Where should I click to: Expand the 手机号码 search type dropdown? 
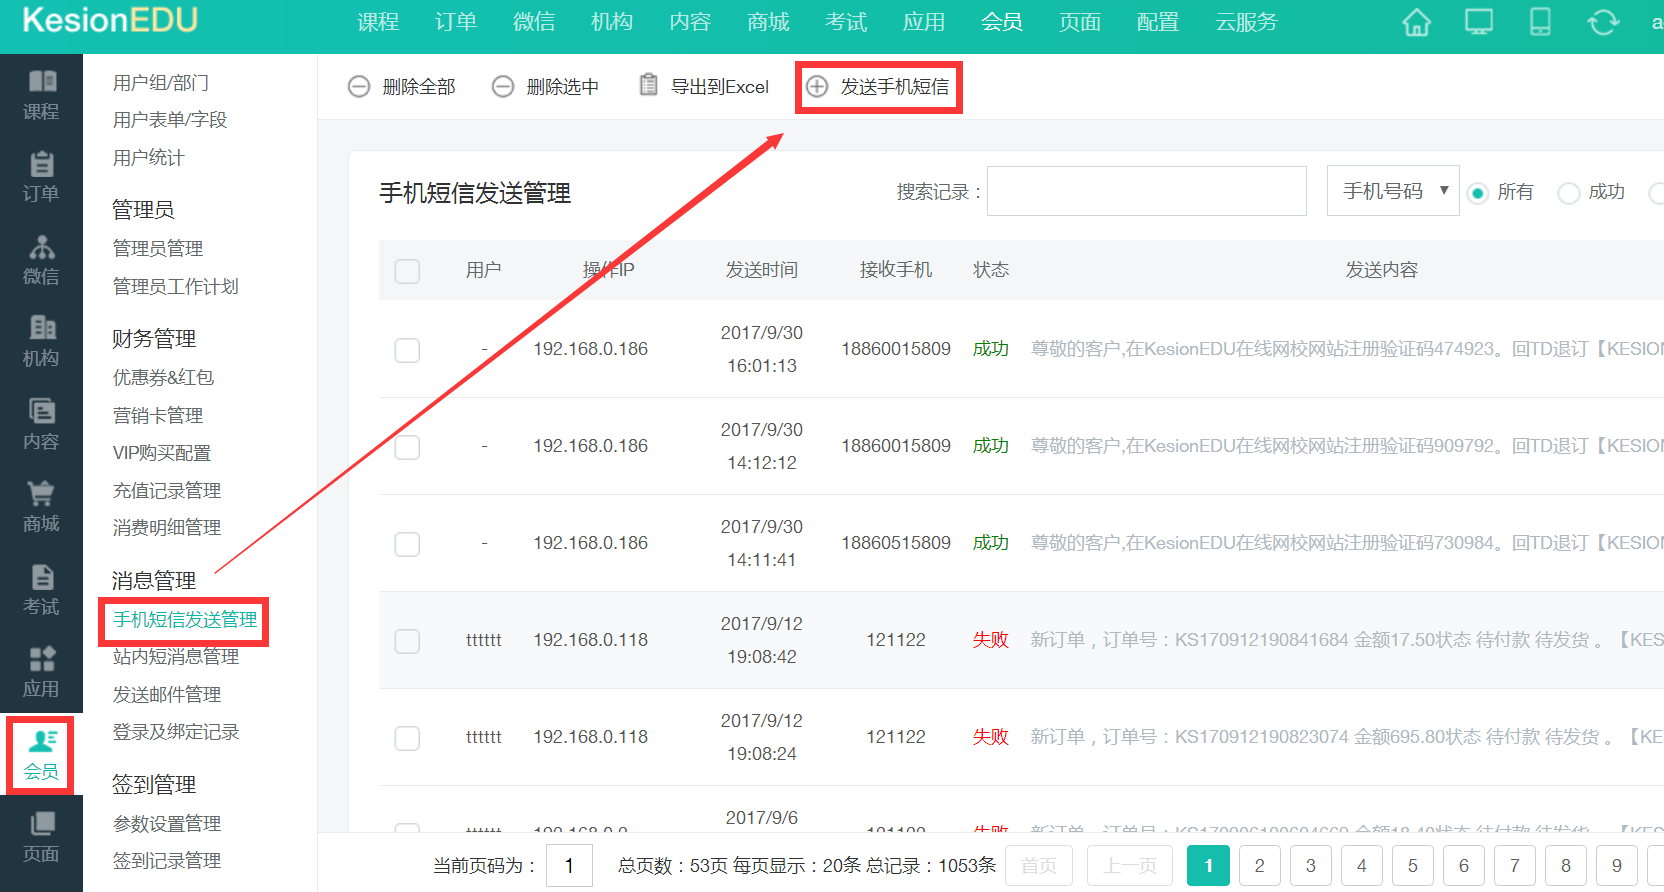pyautogui.click(x=1393, y=191)
